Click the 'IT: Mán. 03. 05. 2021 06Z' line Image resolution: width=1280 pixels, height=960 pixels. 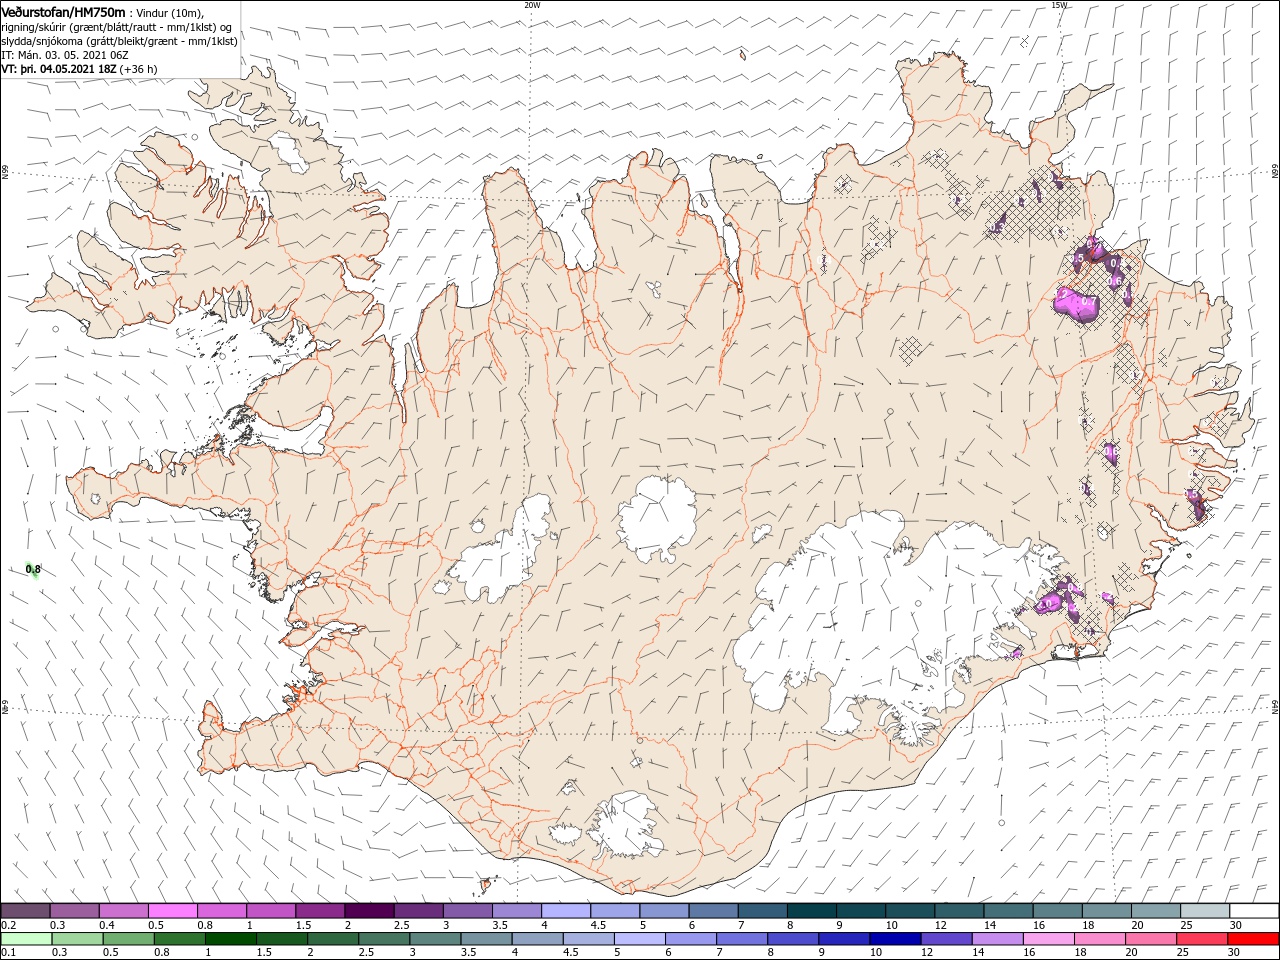(x=66, y=55)
